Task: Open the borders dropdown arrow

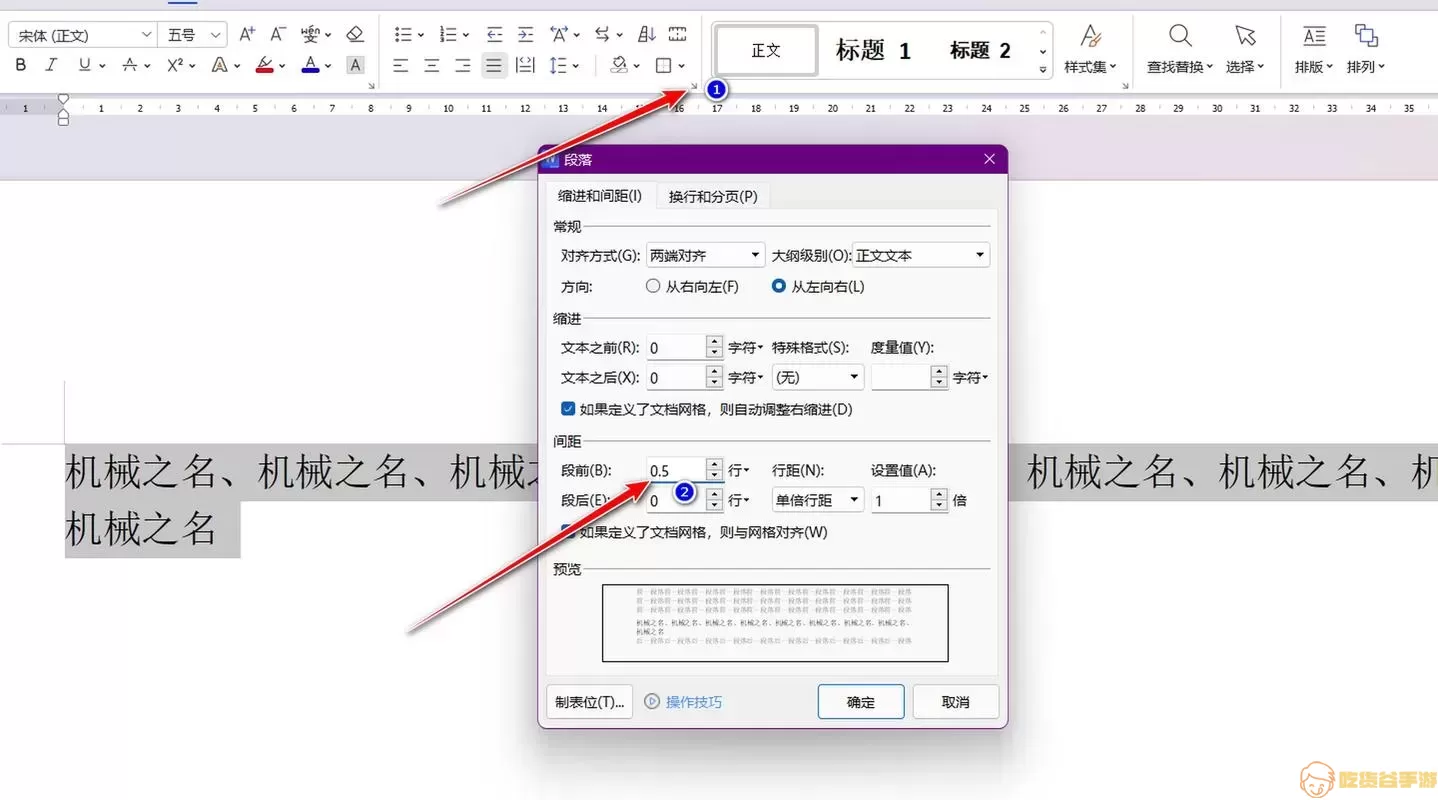Action: 682,66
